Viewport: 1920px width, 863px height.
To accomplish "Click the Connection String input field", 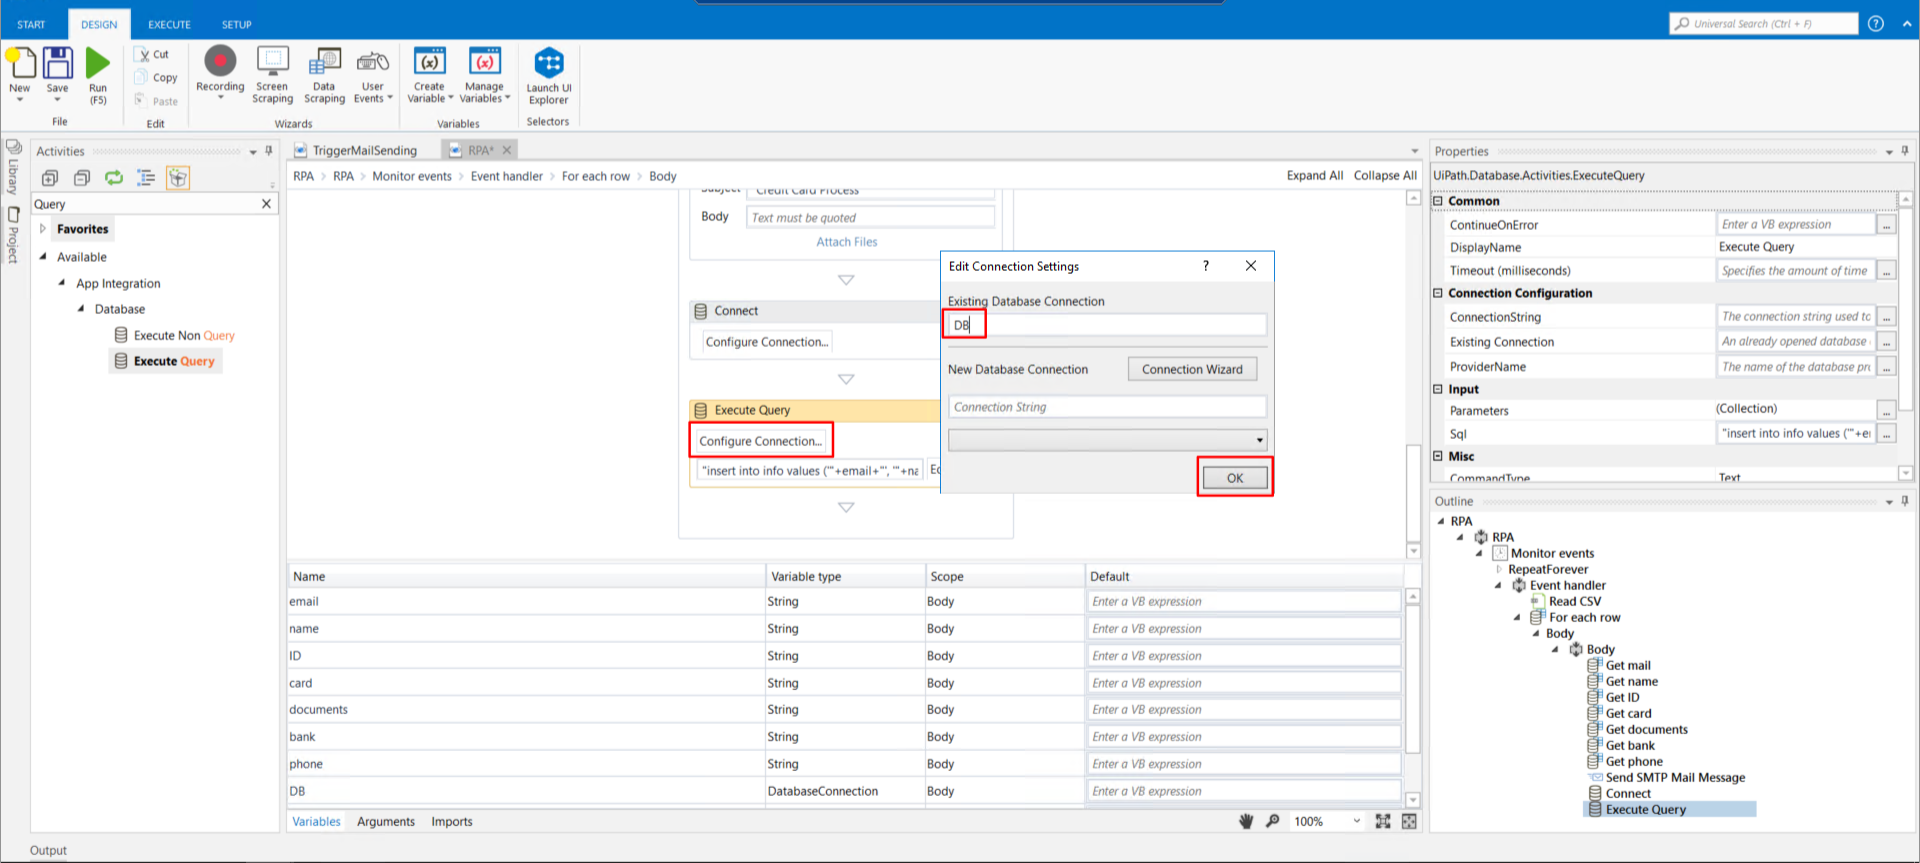I will [1106, 407].
